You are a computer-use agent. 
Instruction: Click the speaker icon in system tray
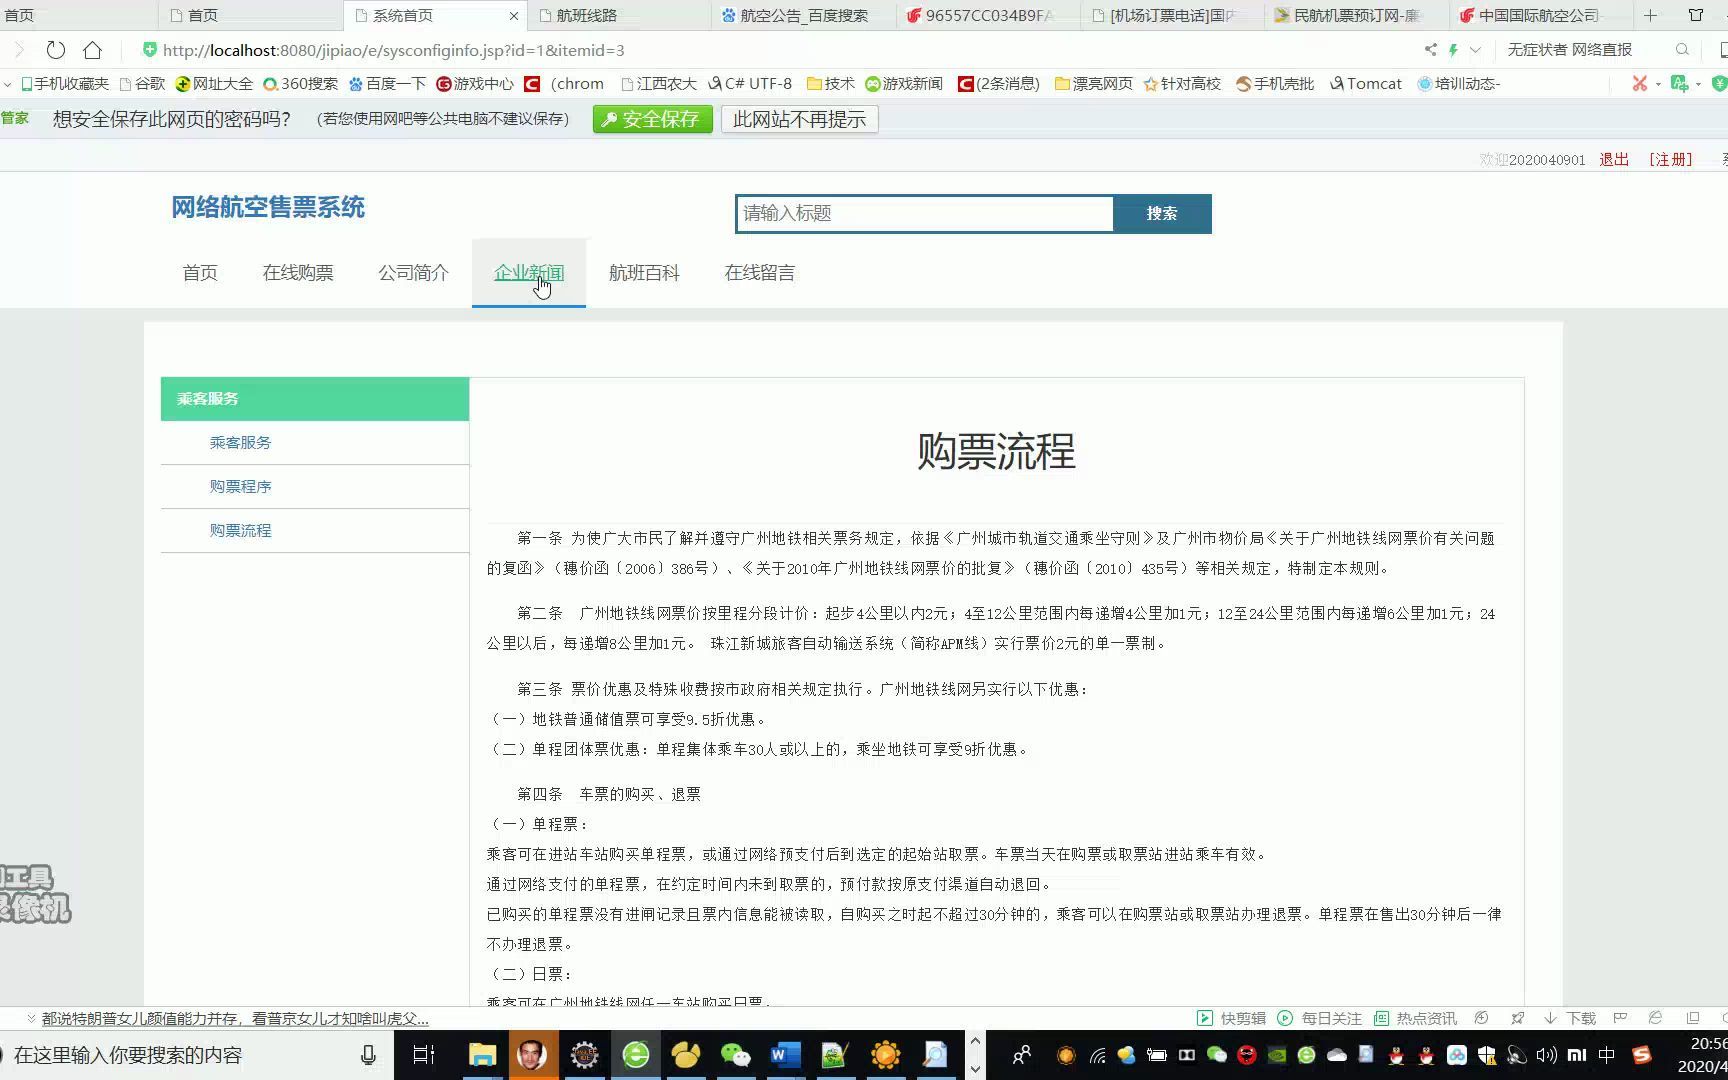click(1548, 1055)
